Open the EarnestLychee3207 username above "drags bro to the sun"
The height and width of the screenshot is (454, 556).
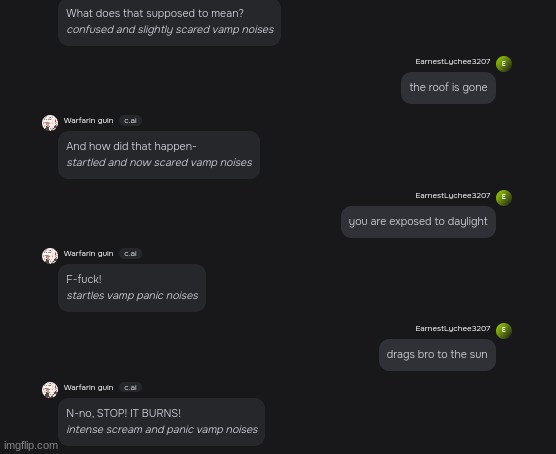coord(453,329)
